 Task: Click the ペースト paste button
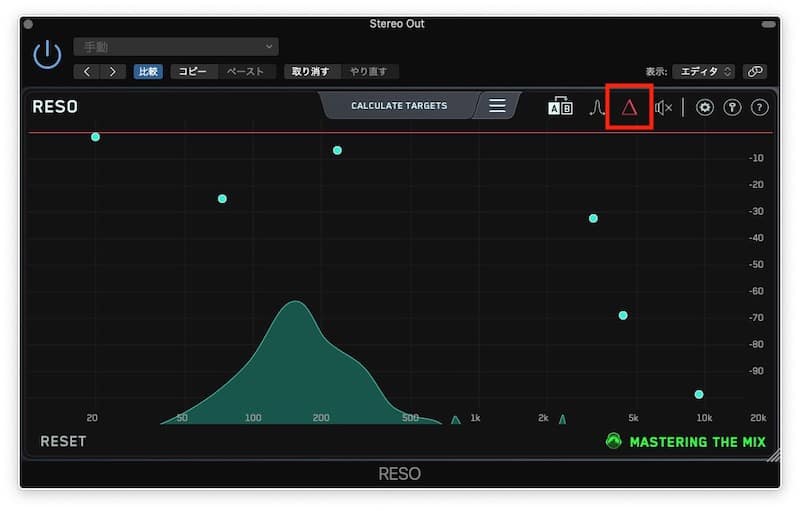pos(246,71)
